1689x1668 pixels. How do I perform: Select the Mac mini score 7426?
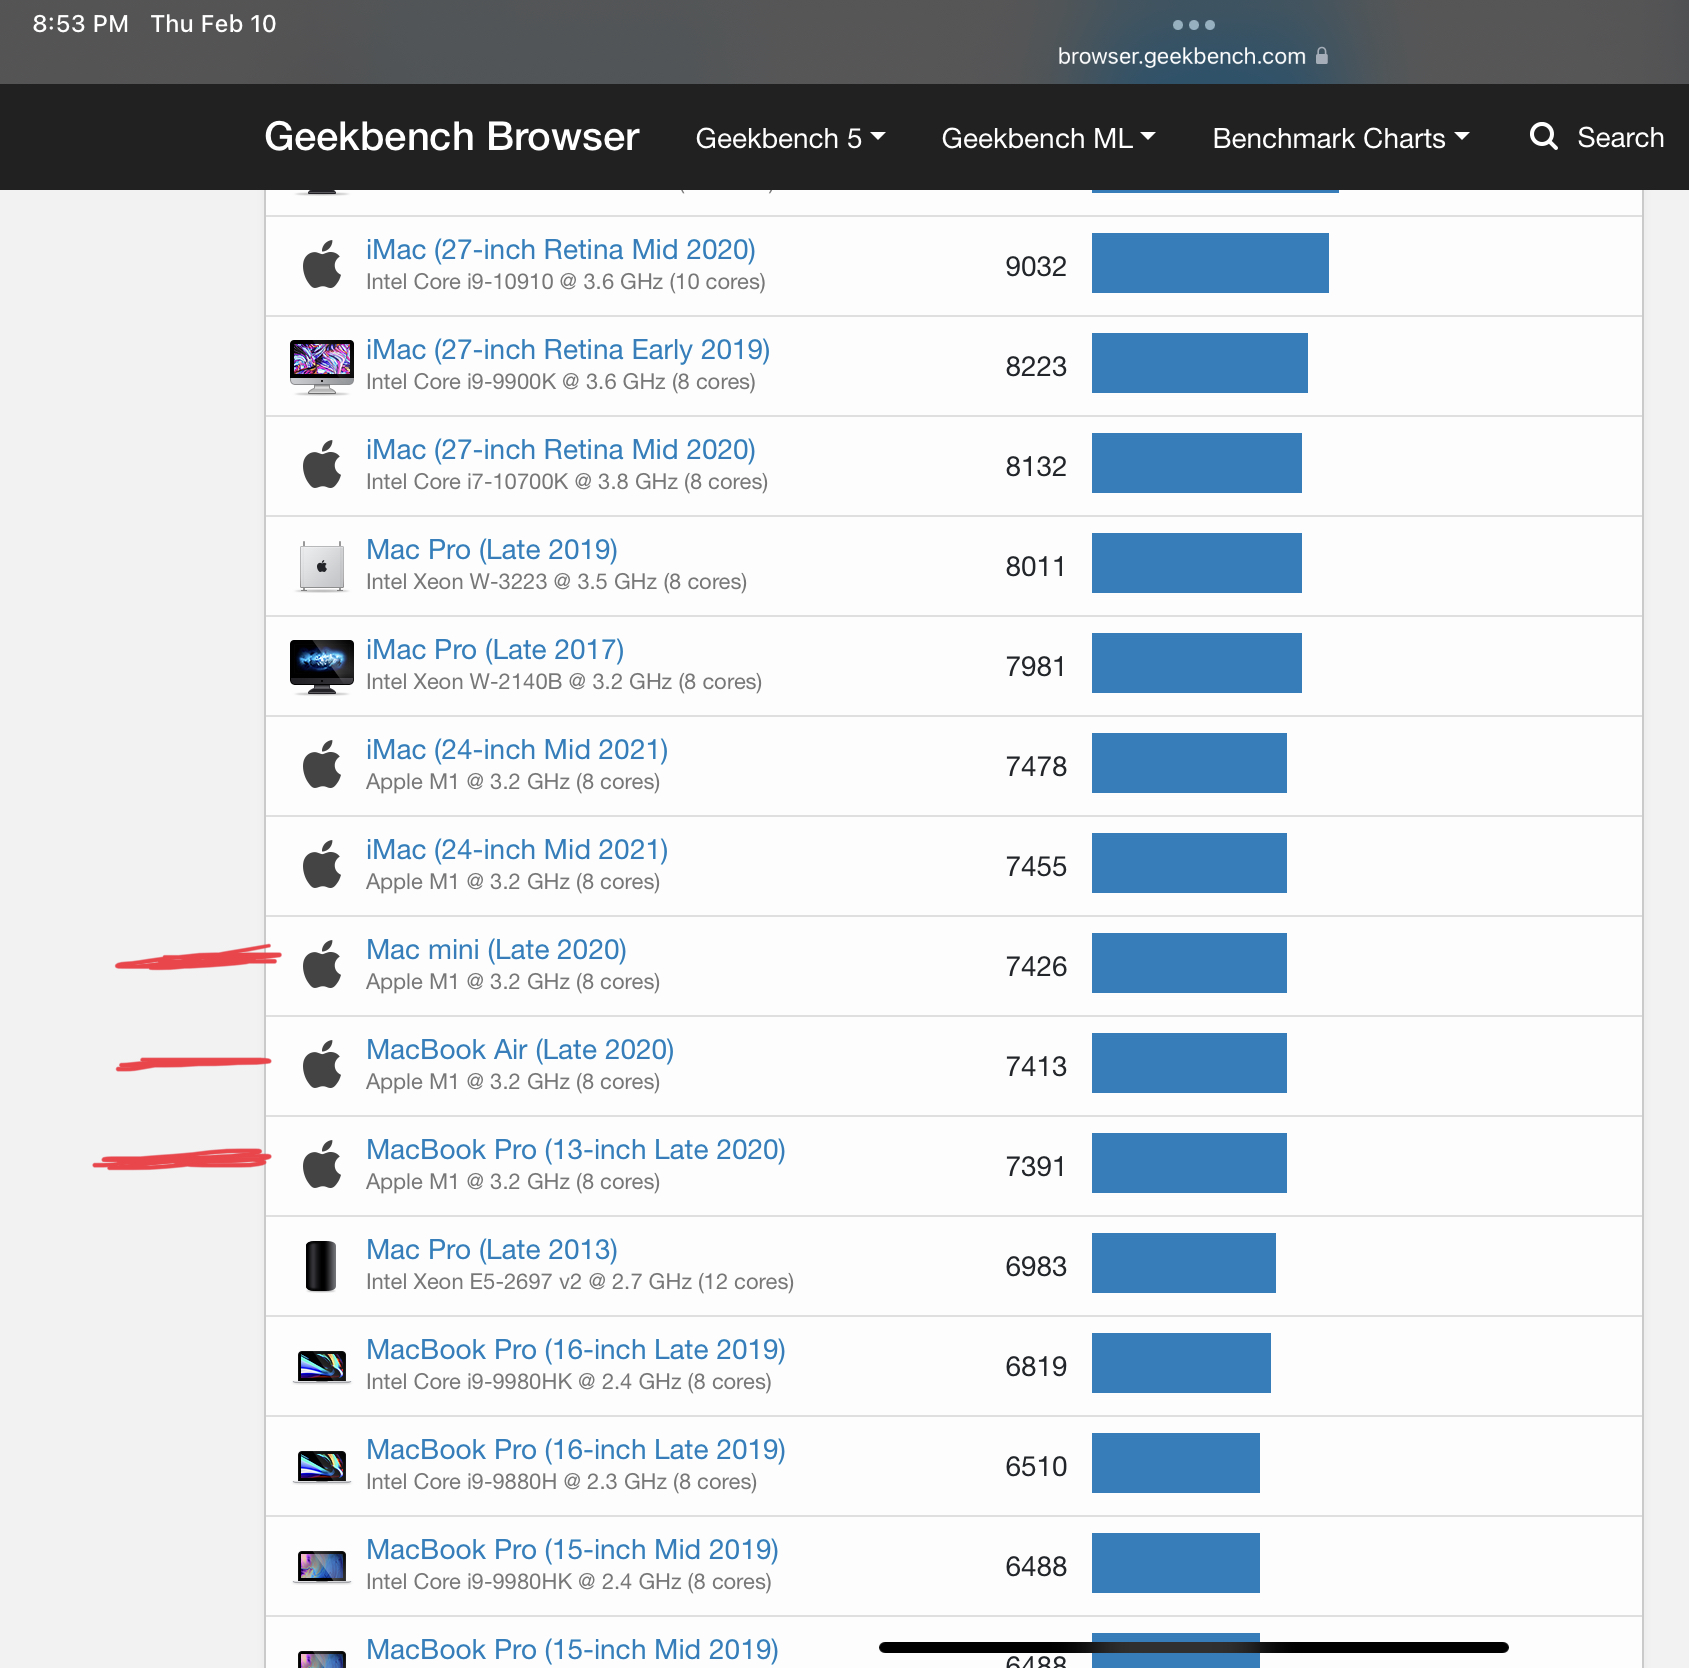1036,966
